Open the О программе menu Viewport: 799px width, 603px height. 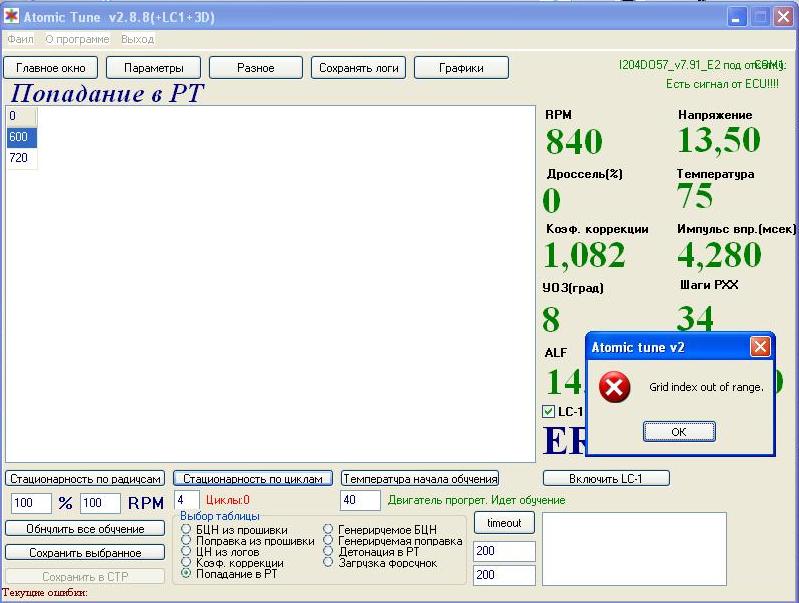(77, 39)
